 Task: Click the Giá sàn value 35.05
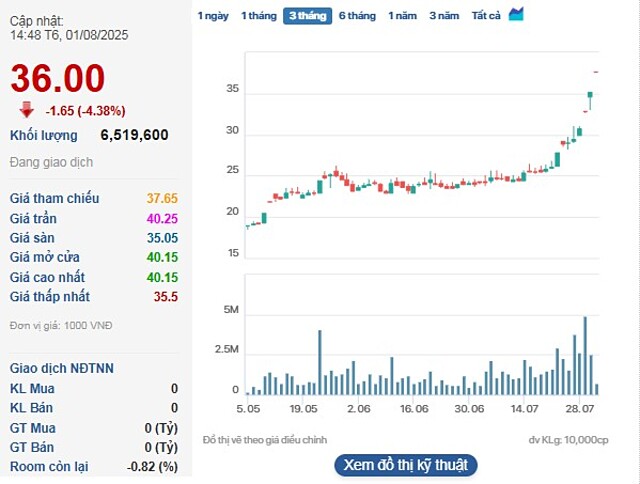(162, 238)
